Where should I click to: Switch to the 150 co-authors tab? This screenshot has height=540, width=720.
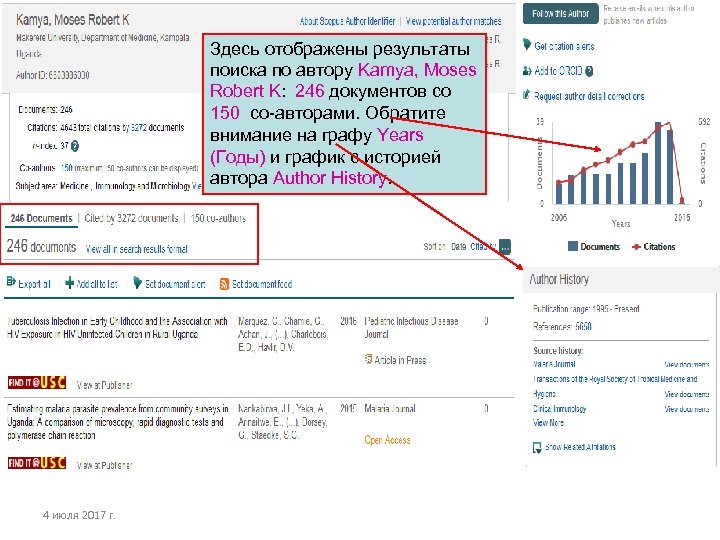click(x=218, y=218)
